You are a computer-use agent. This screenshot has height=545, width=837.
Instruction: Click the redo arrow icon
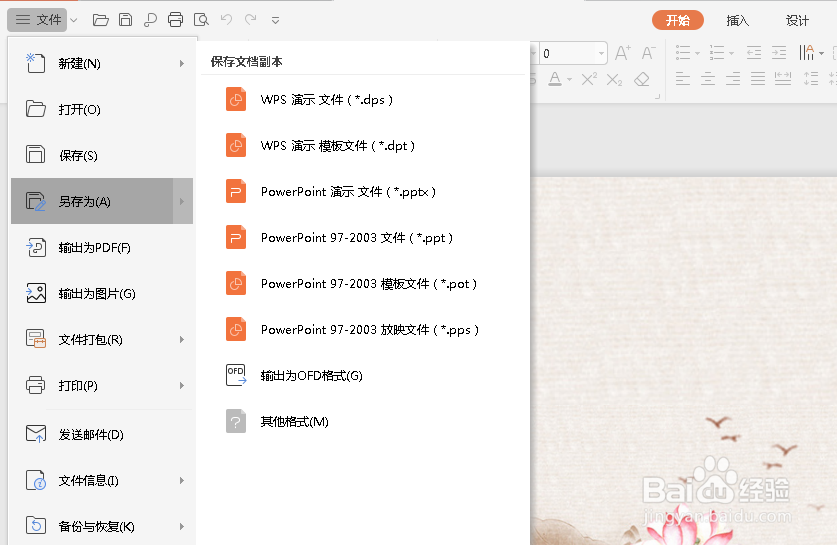[250, 20]
